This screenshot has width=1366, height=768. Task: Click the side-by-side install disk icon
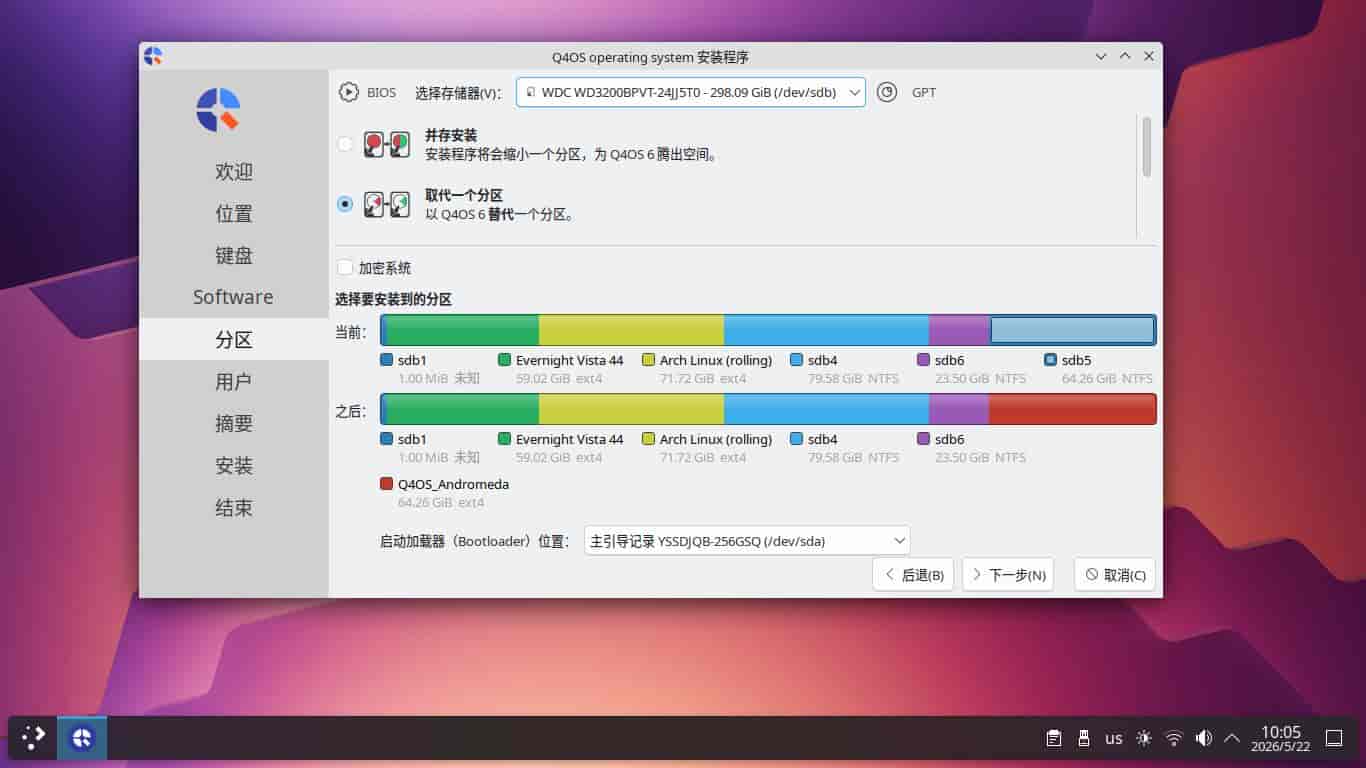(387, 144)
